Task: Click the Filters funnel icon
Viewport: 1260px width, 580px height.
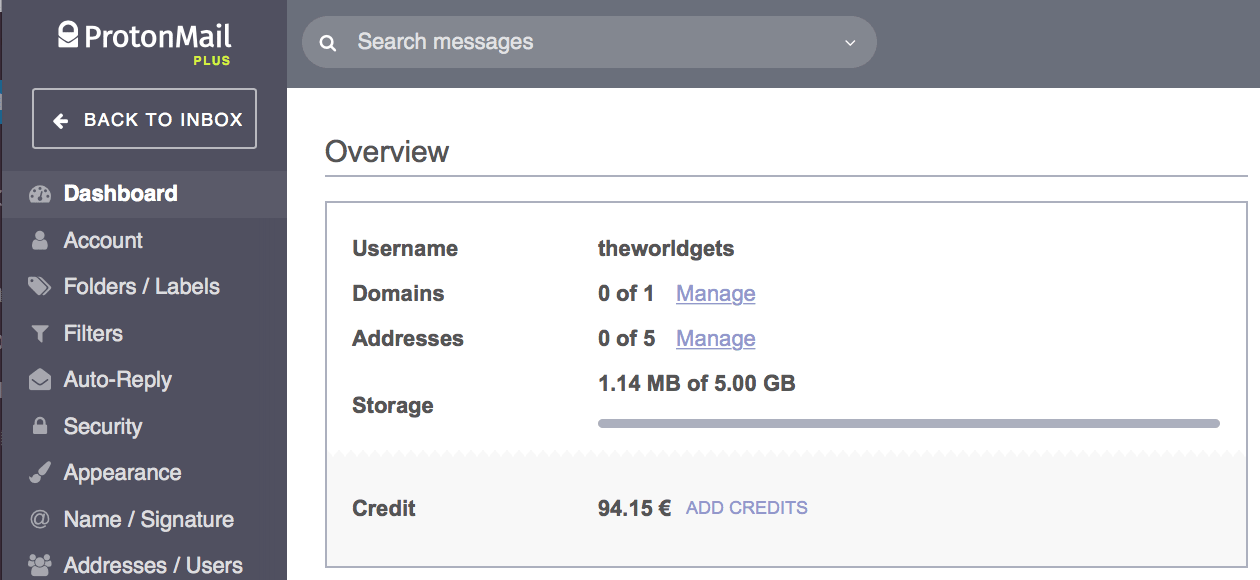Action: pyautogui.click(x=40, y=334)
